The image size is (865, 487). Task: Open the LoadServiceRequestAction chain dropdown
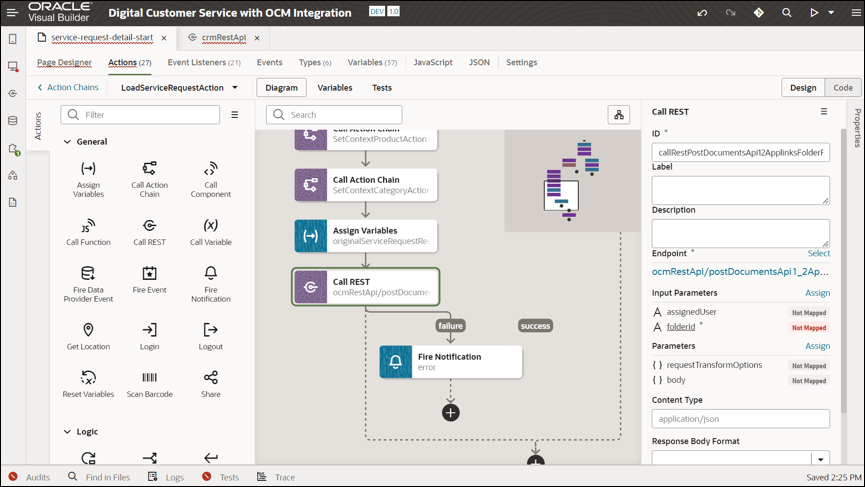[235, 87]
